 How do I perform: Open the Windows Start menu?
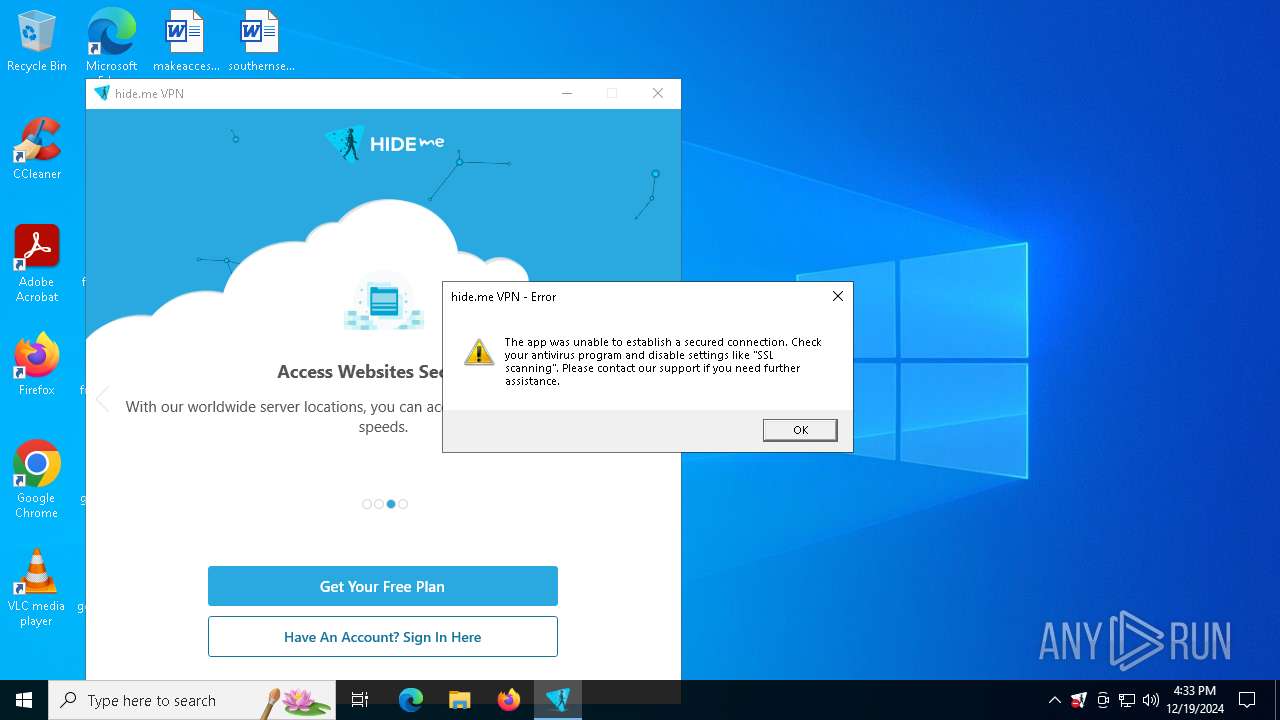(x=24, y=700)
